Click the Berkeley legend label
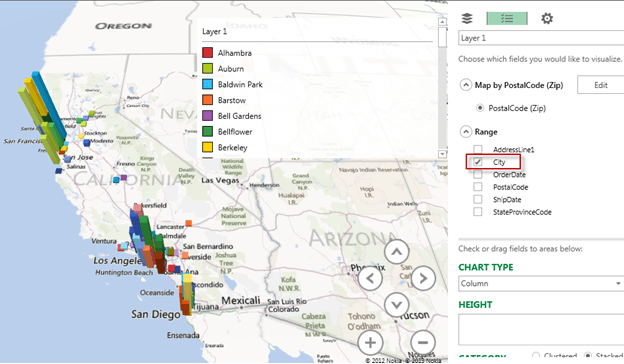624x364 pixels. tap(232, 148)
